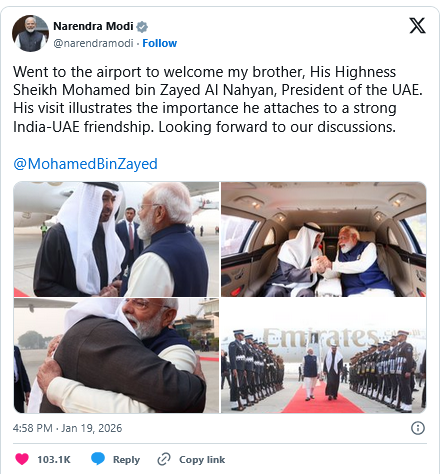Open the tweet info circle icon
Screen dimensions: 442x474
[x=418, y=428]
